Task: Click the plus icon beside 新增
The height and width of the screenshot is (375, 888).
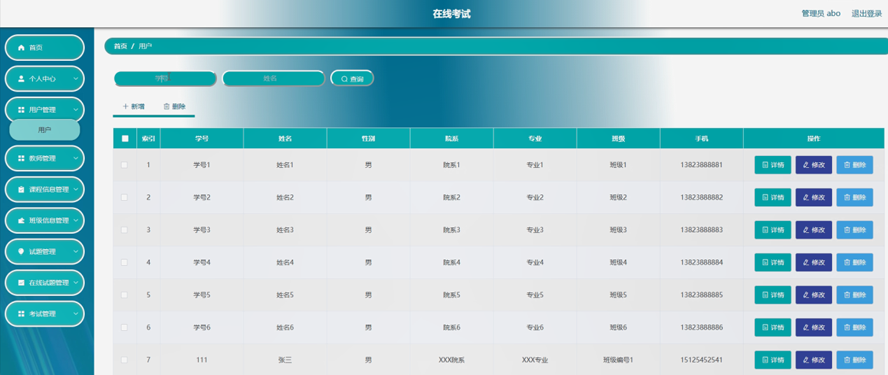Action: point(125,106)
